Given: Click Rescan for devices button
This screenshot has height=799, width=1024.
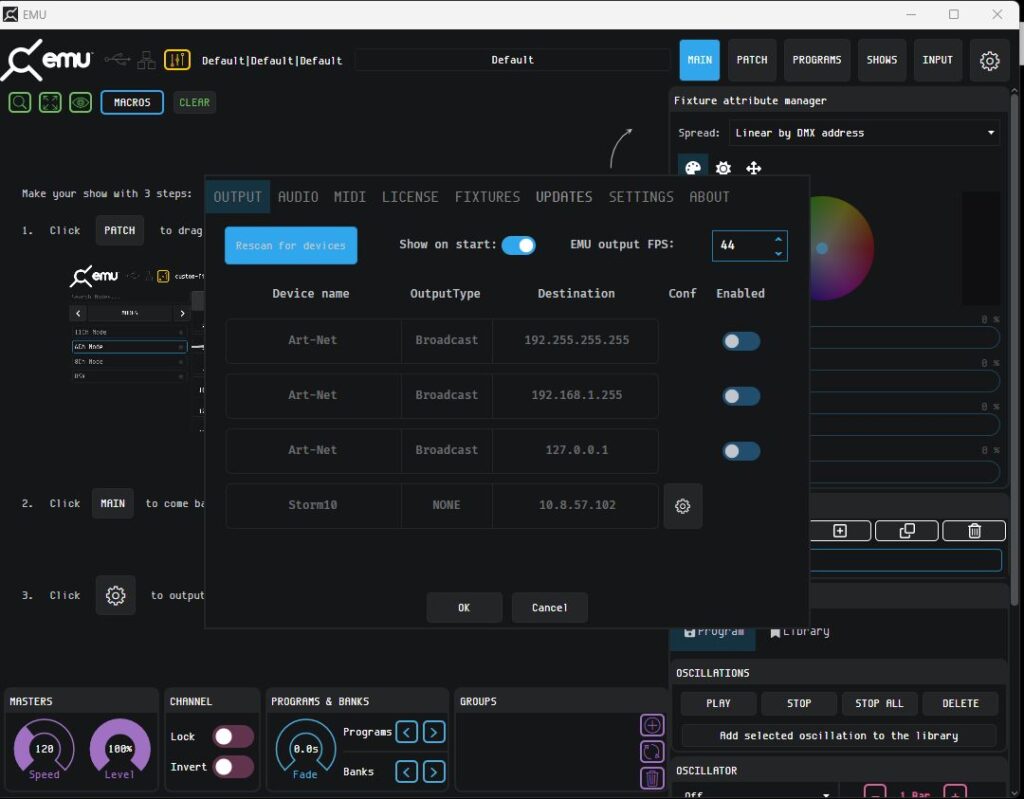Looking at the screenshot, I should [291, 246].
